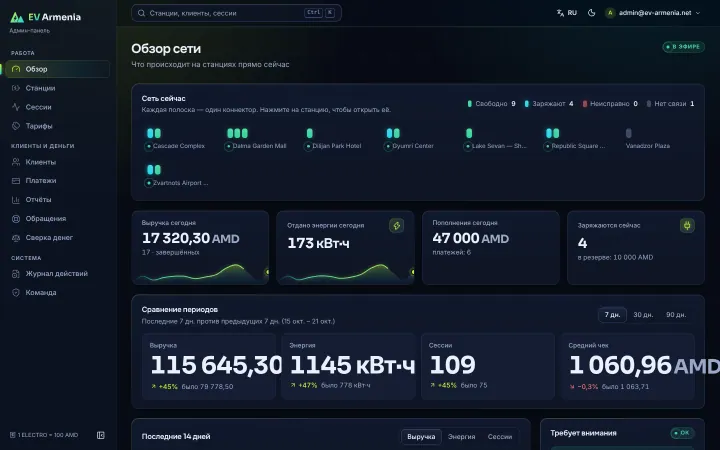Image resolution: width=720 pixels, height=450 pixels.
Task: Click Неисправно 0 legend item
Action: (610, 104)
